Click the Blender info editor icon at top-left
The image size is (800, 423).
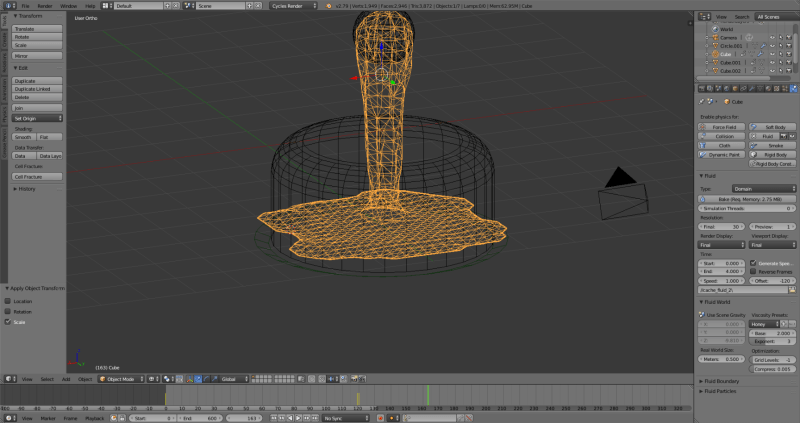[10, 6]
